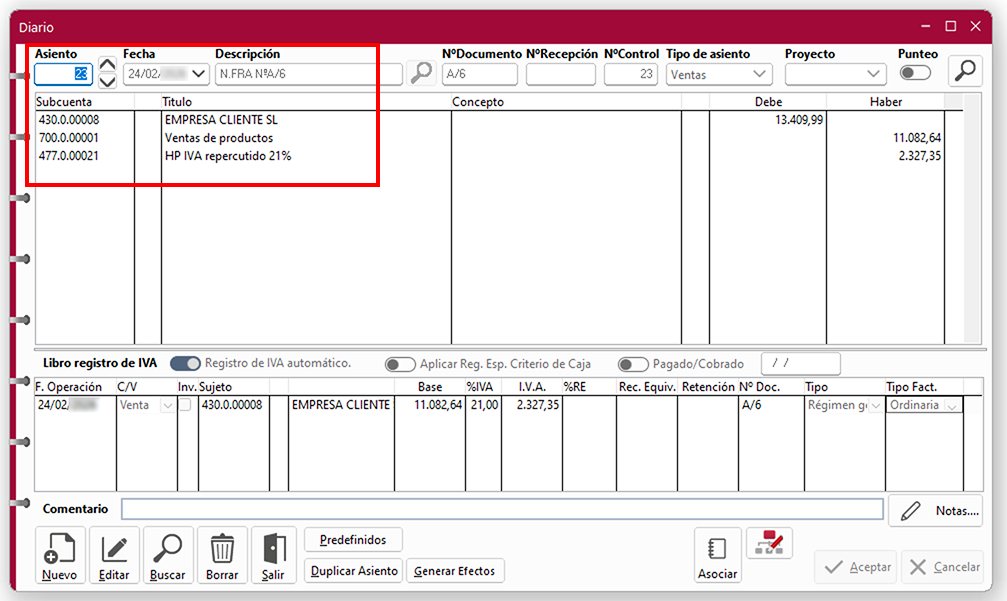Click the red diagram edit icon
This screenshot has height=601, width=1007.
point(770,544)
